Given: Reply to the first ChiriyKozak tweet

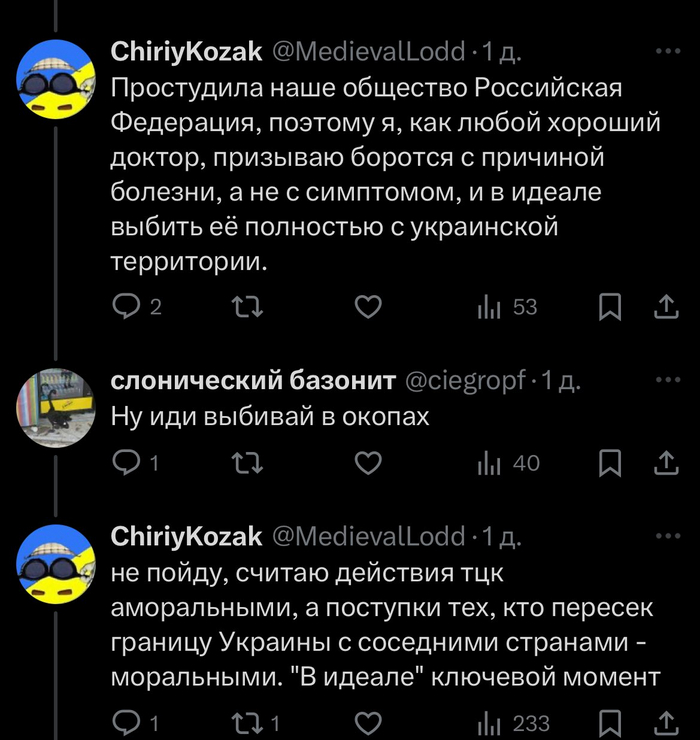Looking at the screenshot, I should (x=126, y=308).
